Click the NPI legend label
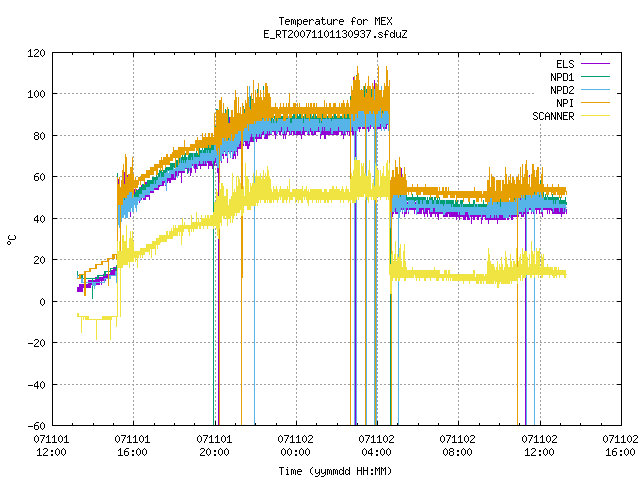This screenshot has height=480, width=640. click(x=565, y=103)
